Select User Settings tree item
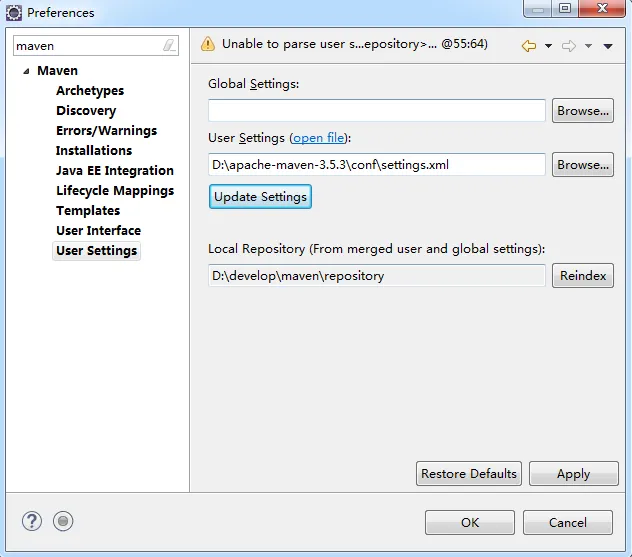632x557 pixels. 97,251
